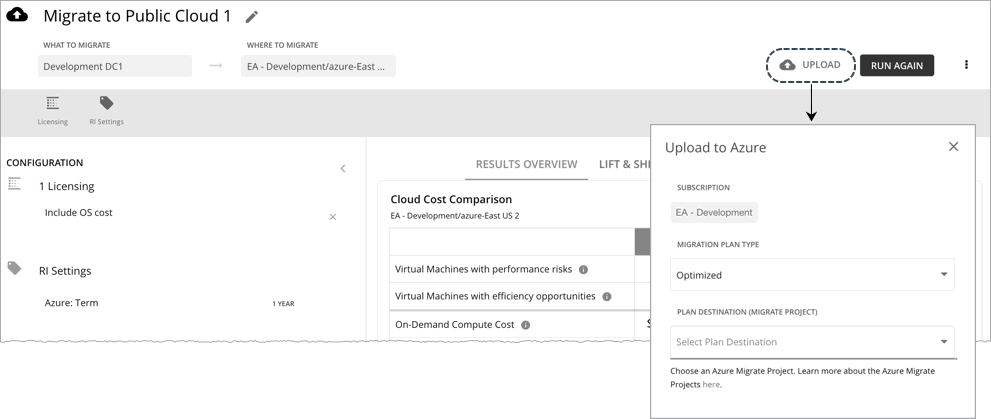
Task: Close the Upload to Azure dialog
Action: (x=953, y=147)
